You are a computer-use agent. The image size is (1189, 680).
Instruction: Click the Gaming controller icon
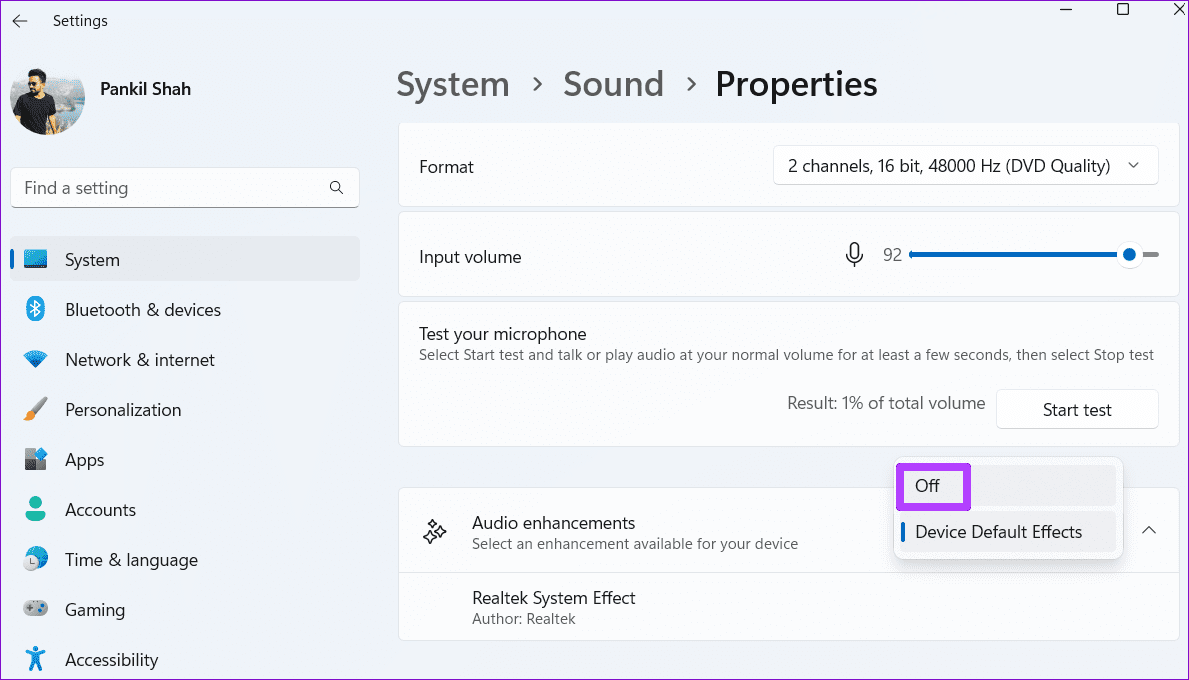[37, 609]
